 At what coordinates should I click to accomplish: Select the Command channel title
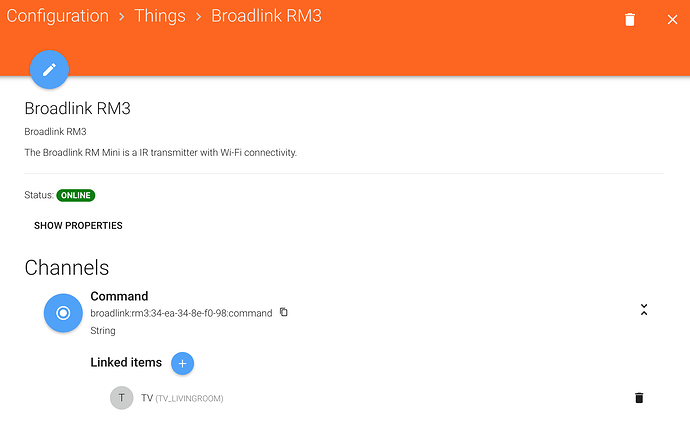coord(119,296)
